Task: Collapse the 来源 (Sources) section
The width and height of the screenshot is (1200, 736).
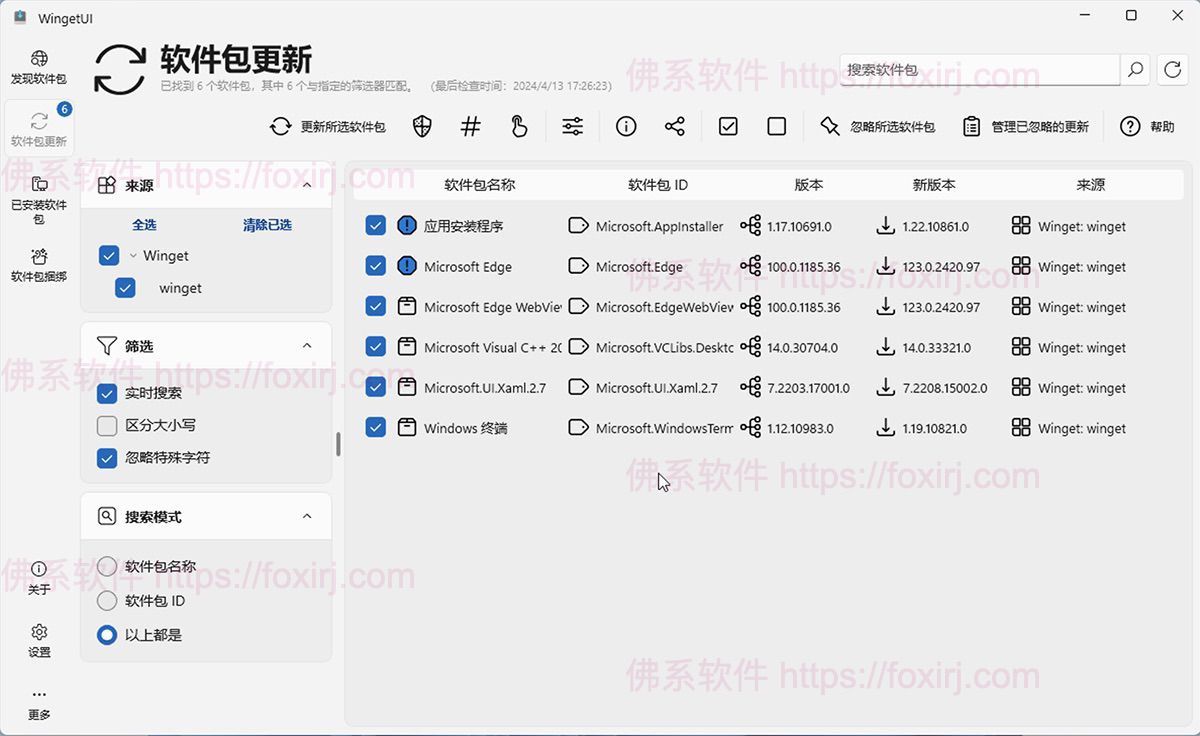Action: [x=308, y=184]
